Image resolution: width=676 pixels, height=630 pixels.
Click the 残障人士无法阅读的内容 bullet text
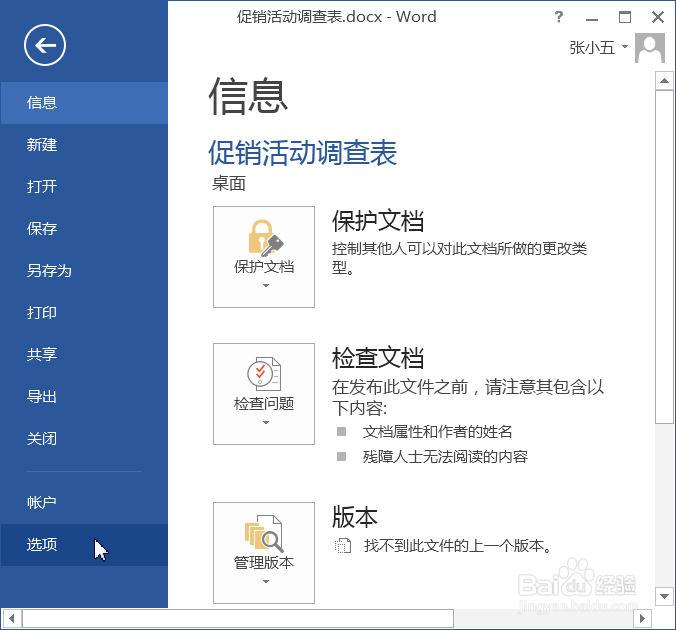(445, 457)
